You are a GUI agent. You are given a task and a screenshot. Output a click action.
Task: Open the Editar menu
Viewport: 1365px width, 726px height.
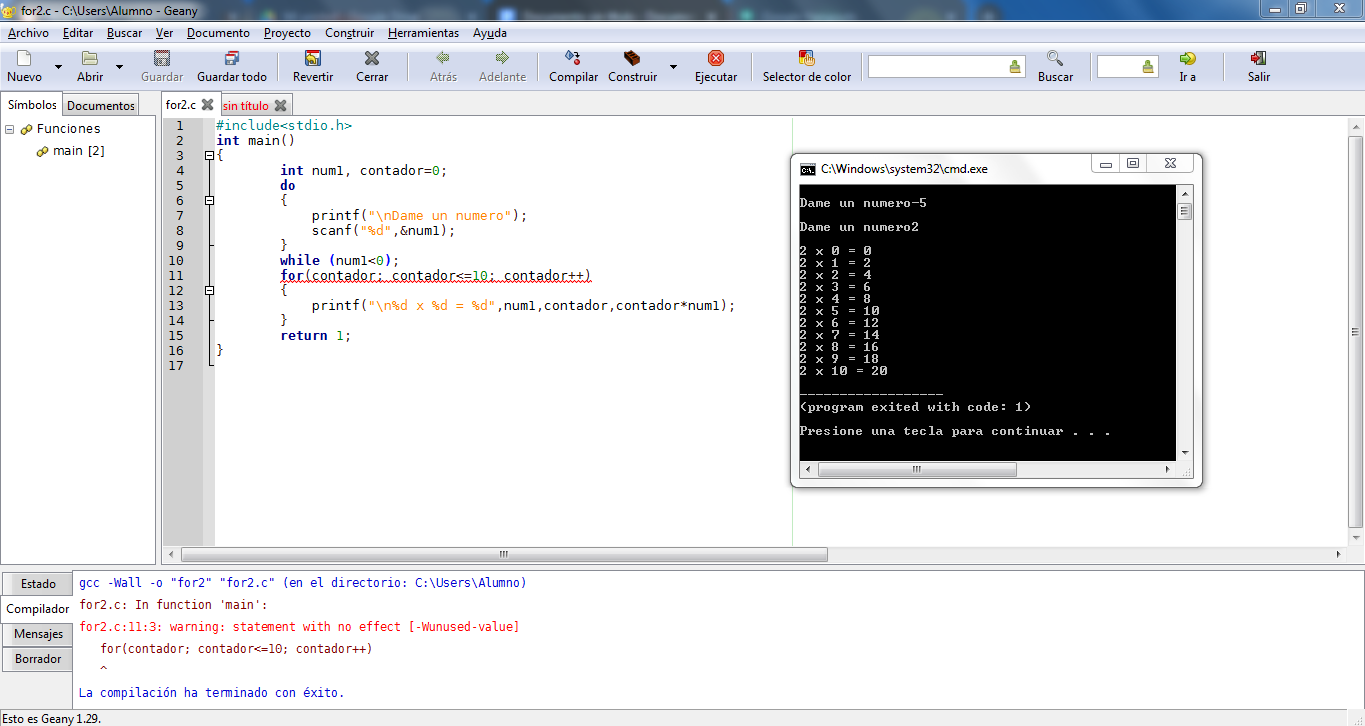coord(78,33)
